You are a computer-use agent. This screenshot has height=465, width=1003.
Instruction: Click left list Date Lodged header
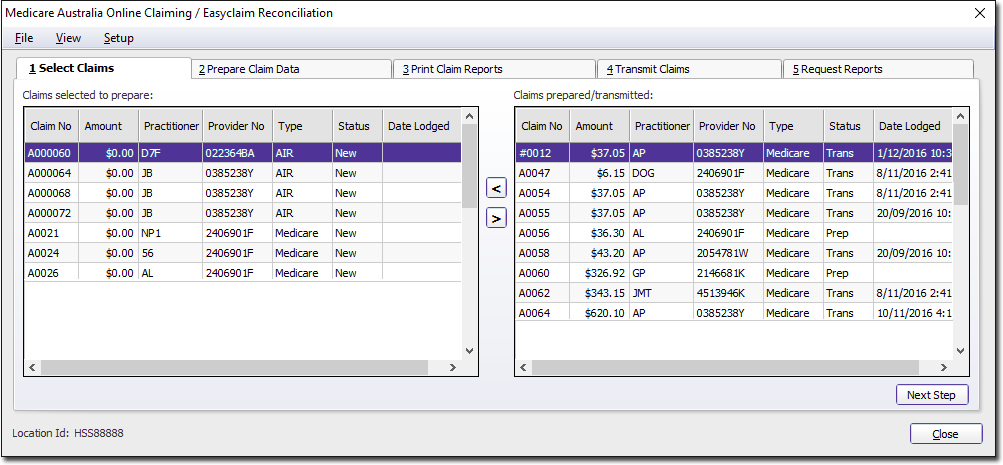click(x=422, y=126)
